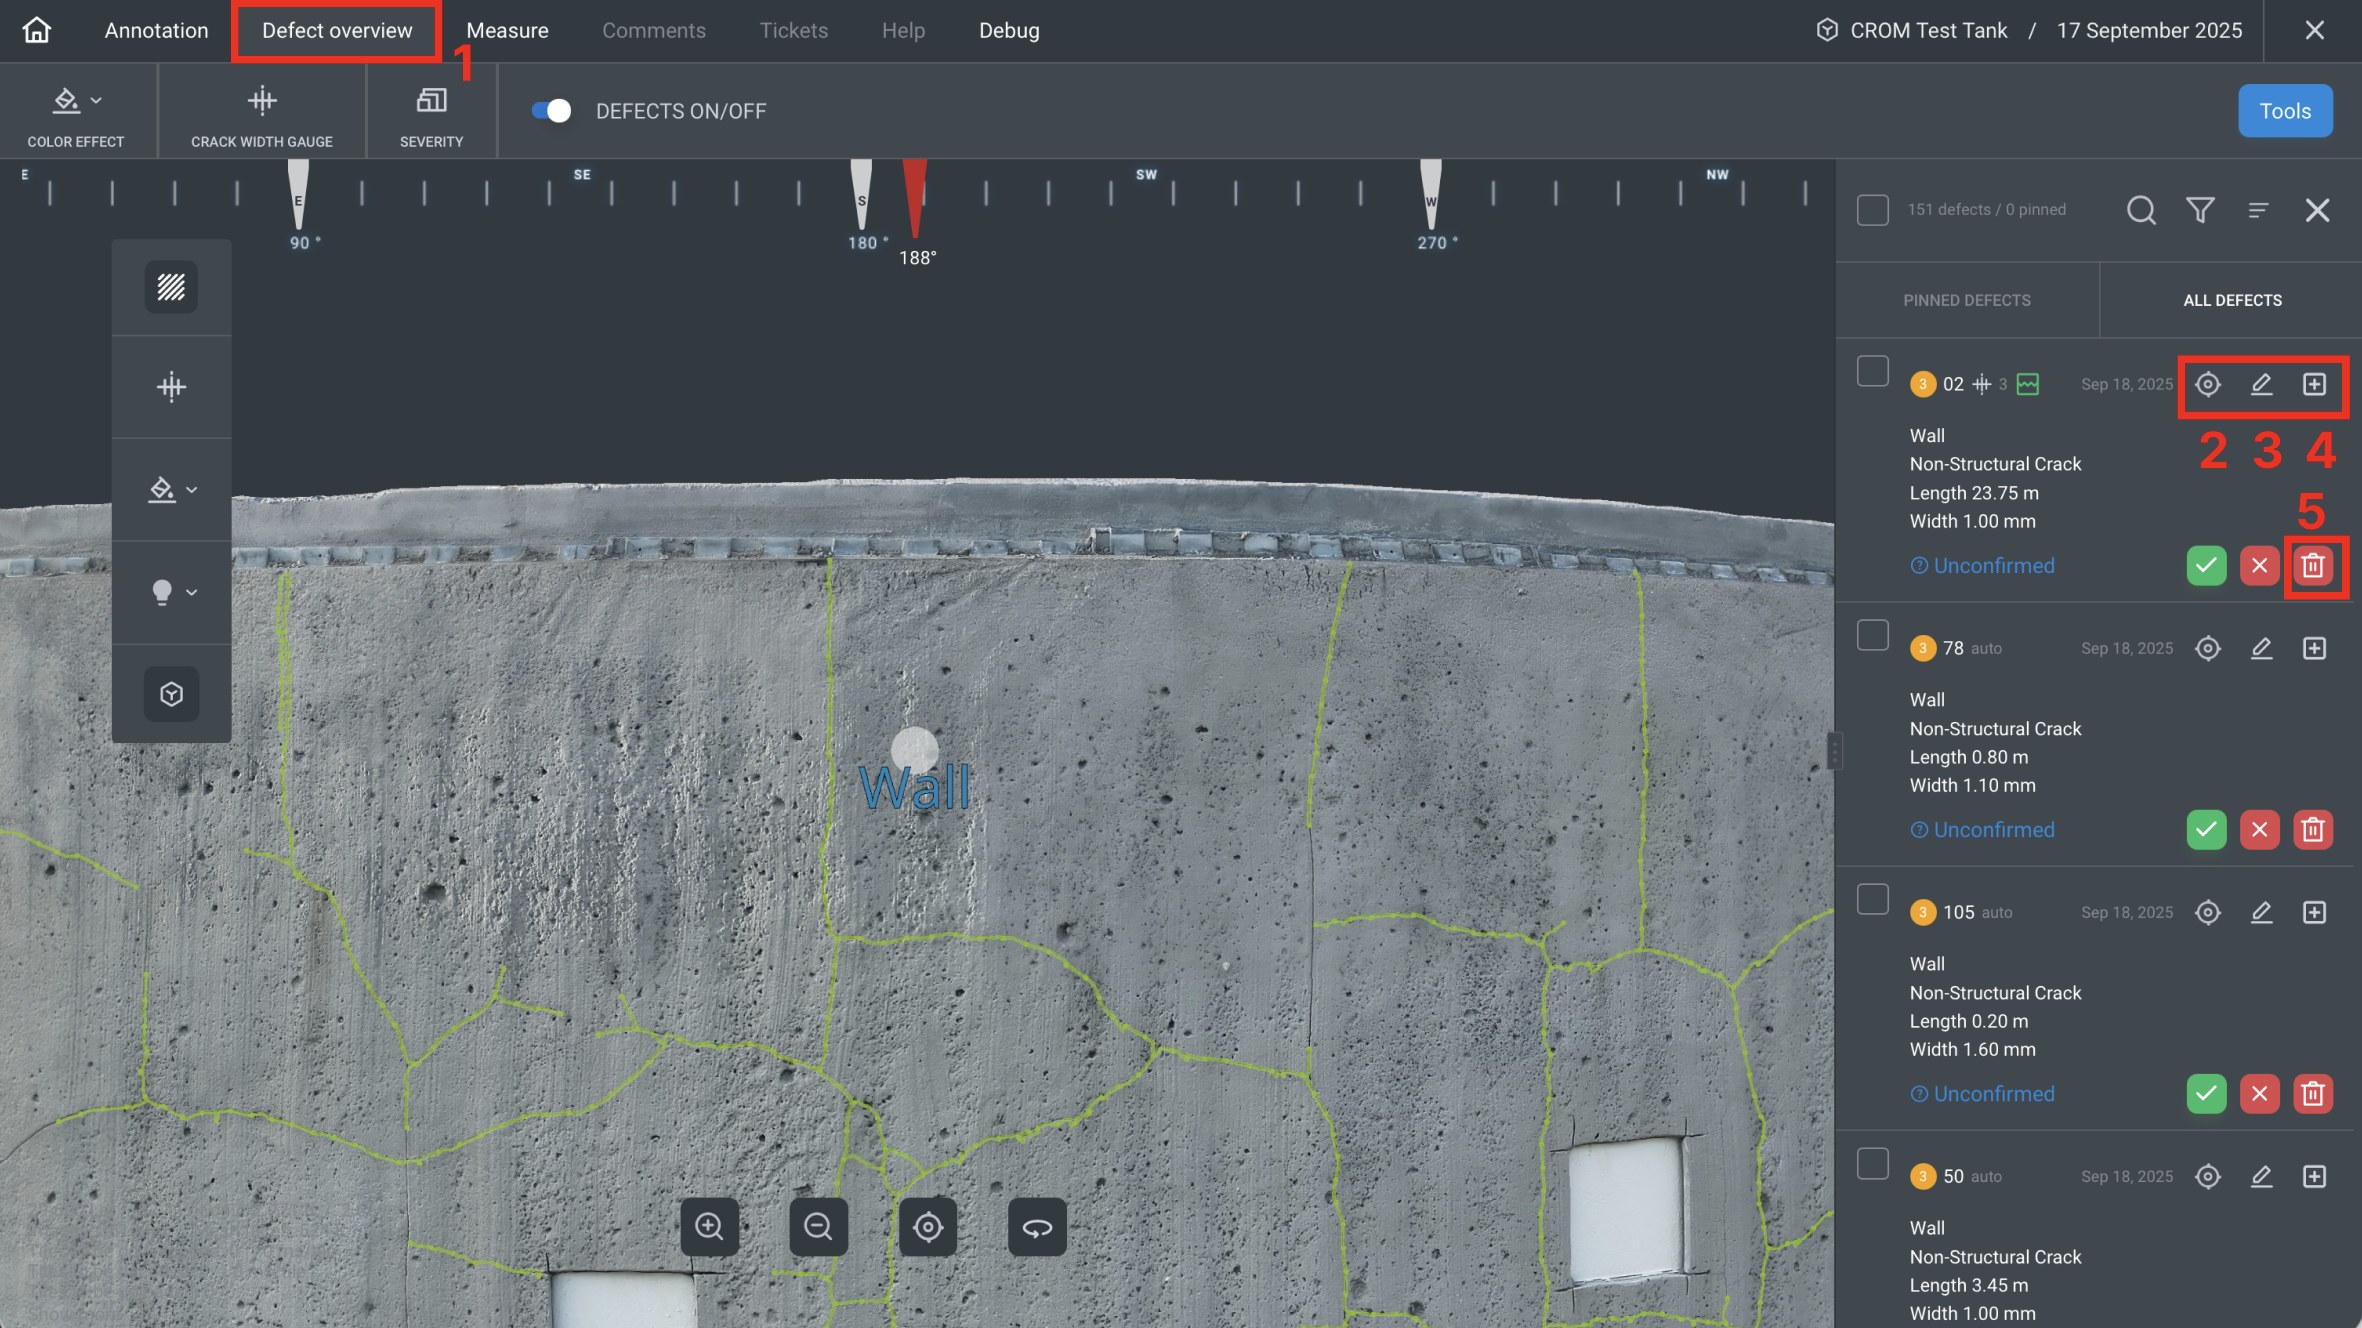Locate defect 02 with target icon

2208,384
